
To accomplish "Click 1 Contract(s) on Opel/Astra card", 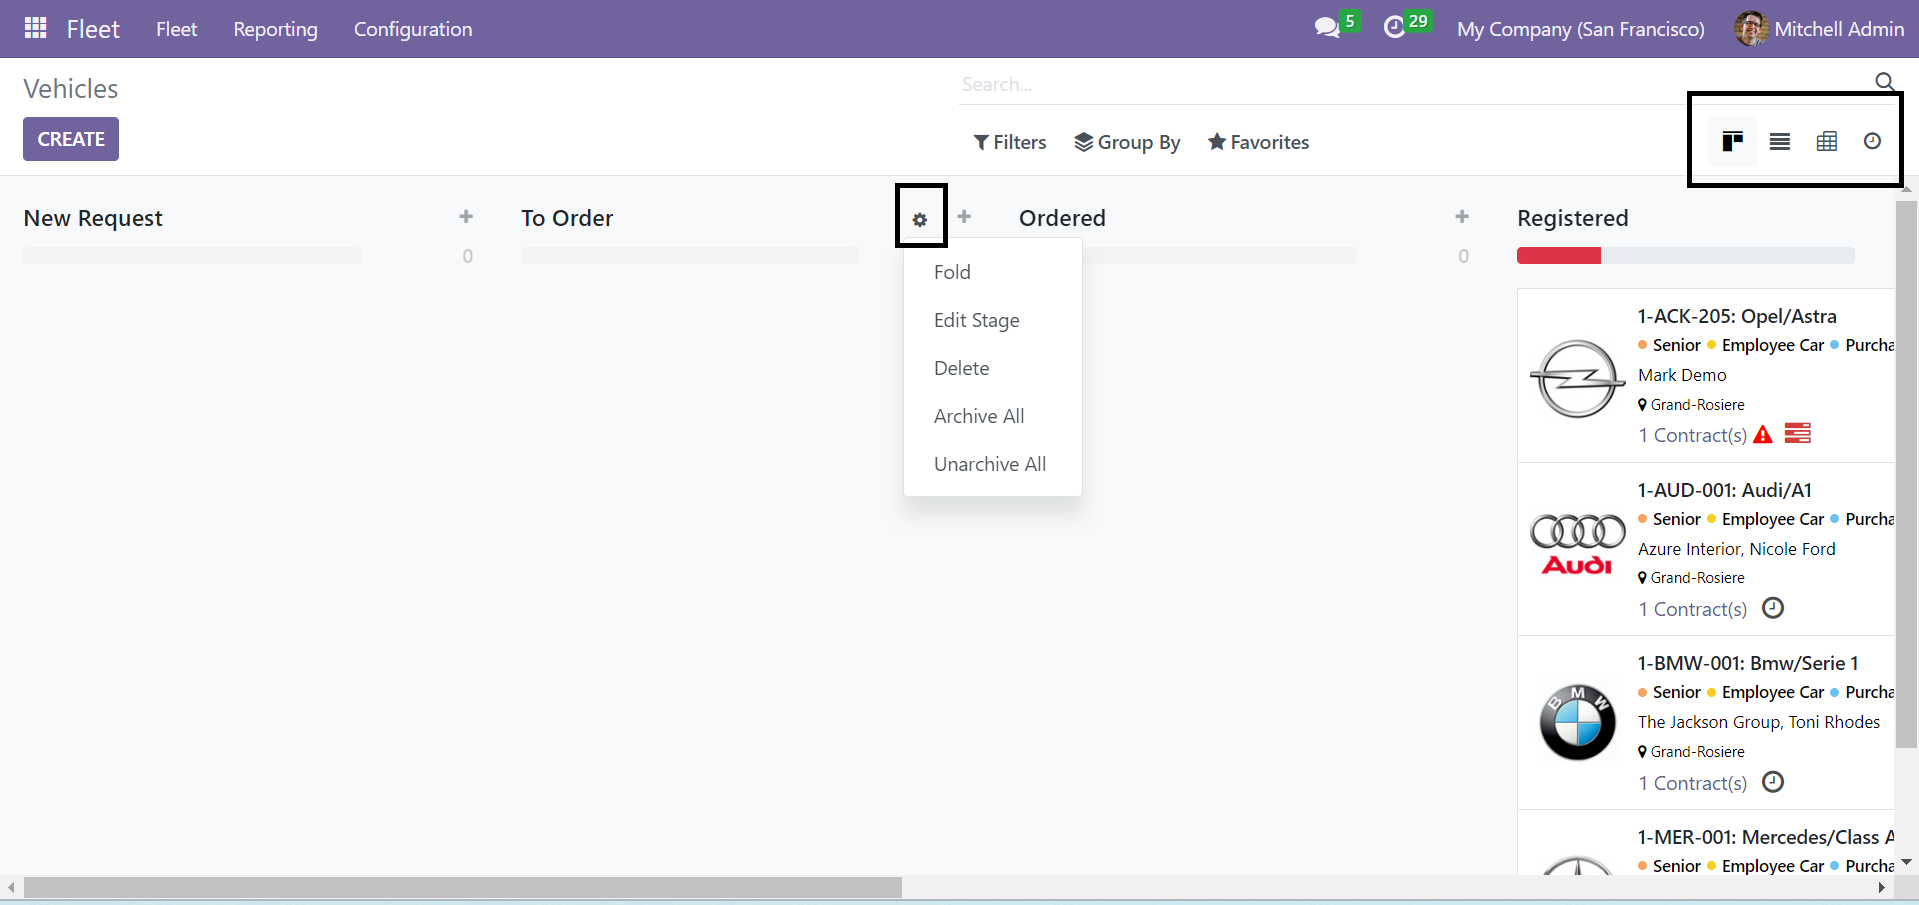I will pos(1692,435).
